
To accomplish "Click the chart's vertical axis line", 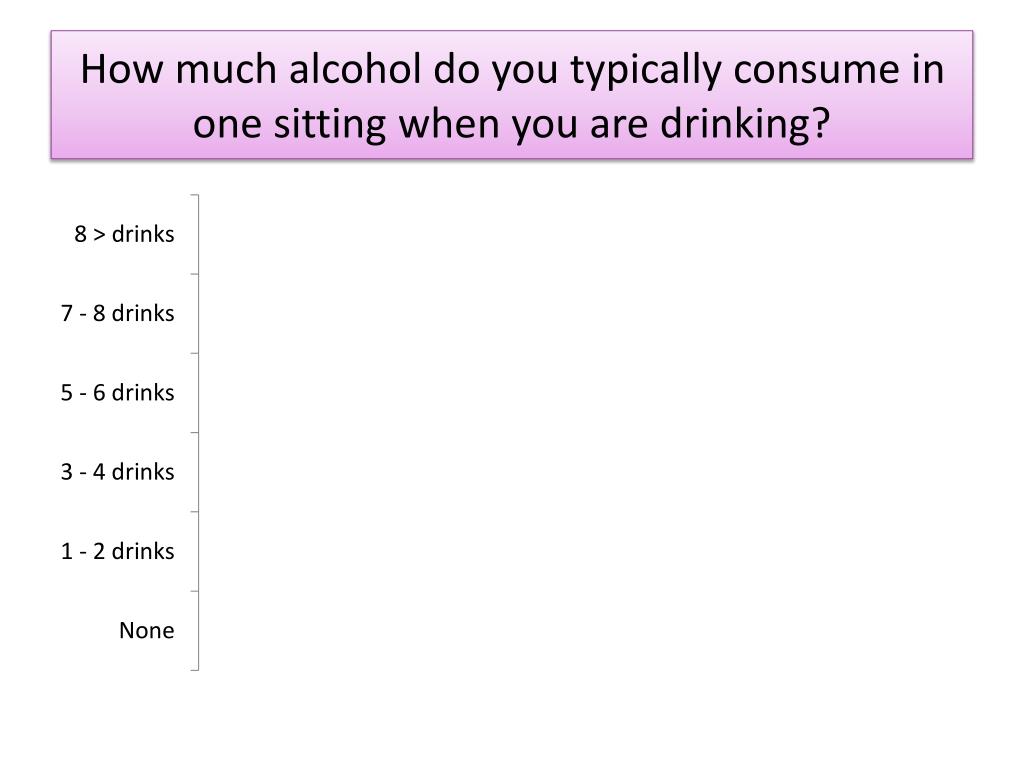I will [198, 432].
